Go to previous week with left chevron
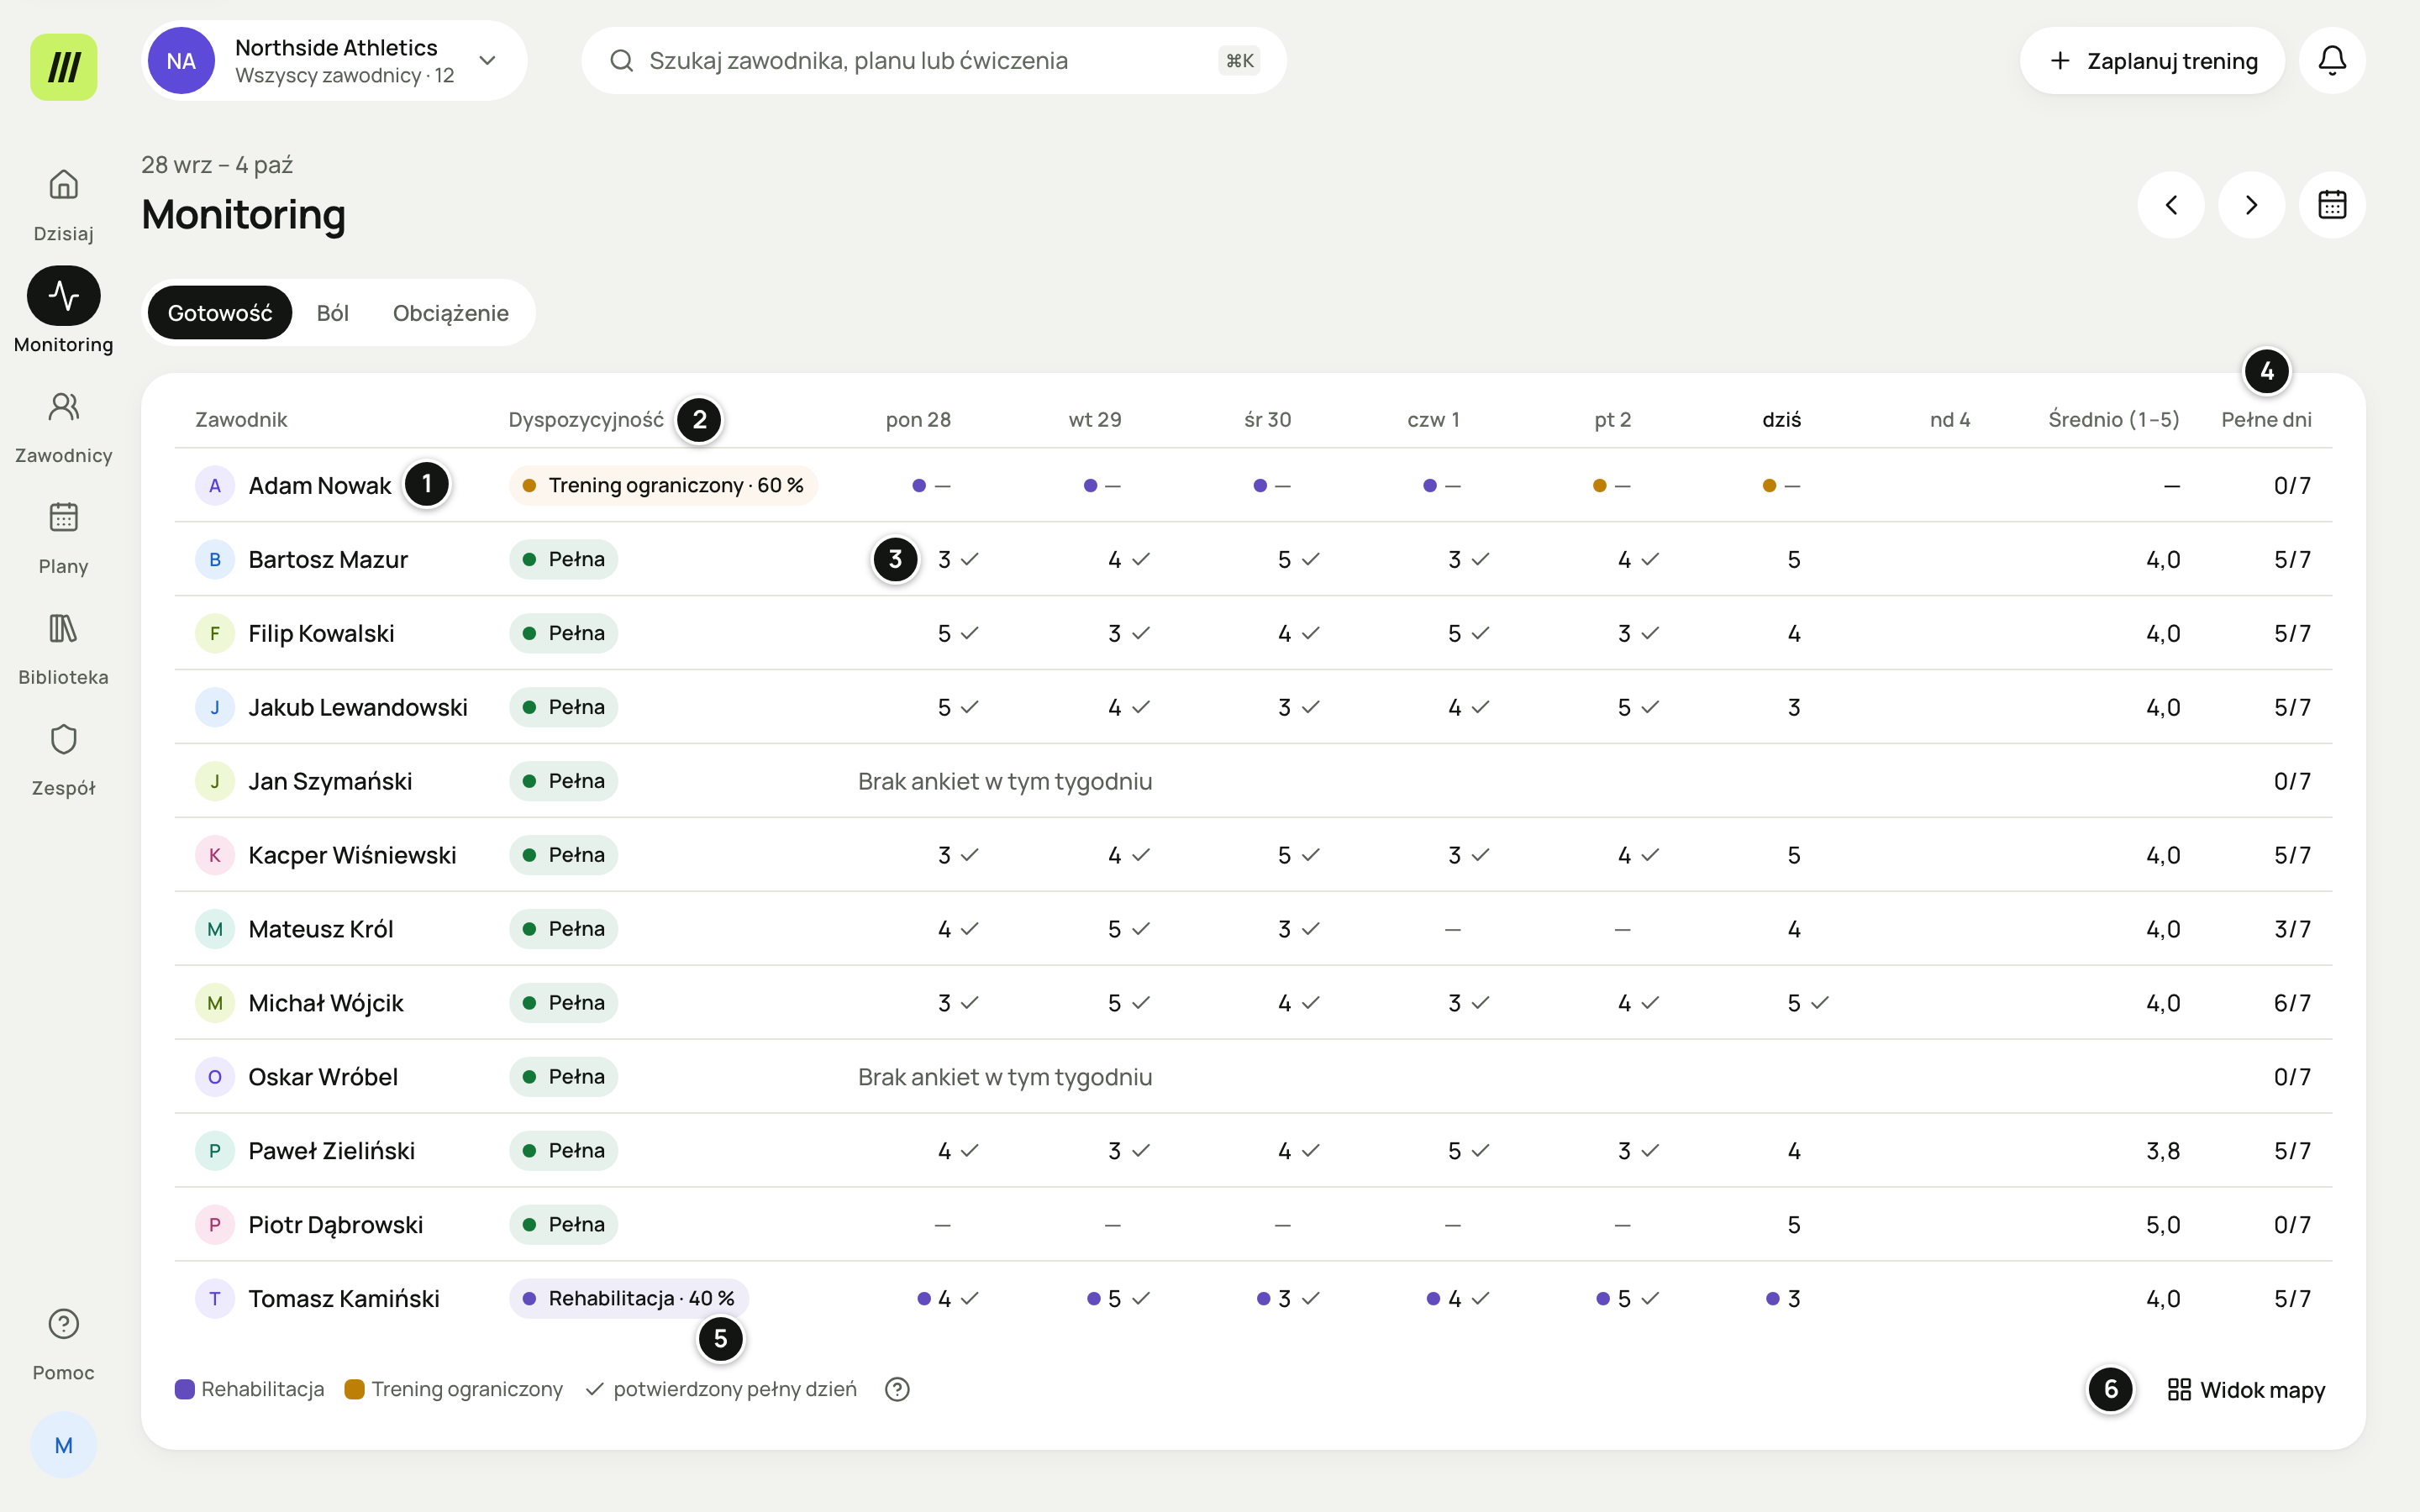This screenshot has width=2420, height=1512. pos(2171,205)
